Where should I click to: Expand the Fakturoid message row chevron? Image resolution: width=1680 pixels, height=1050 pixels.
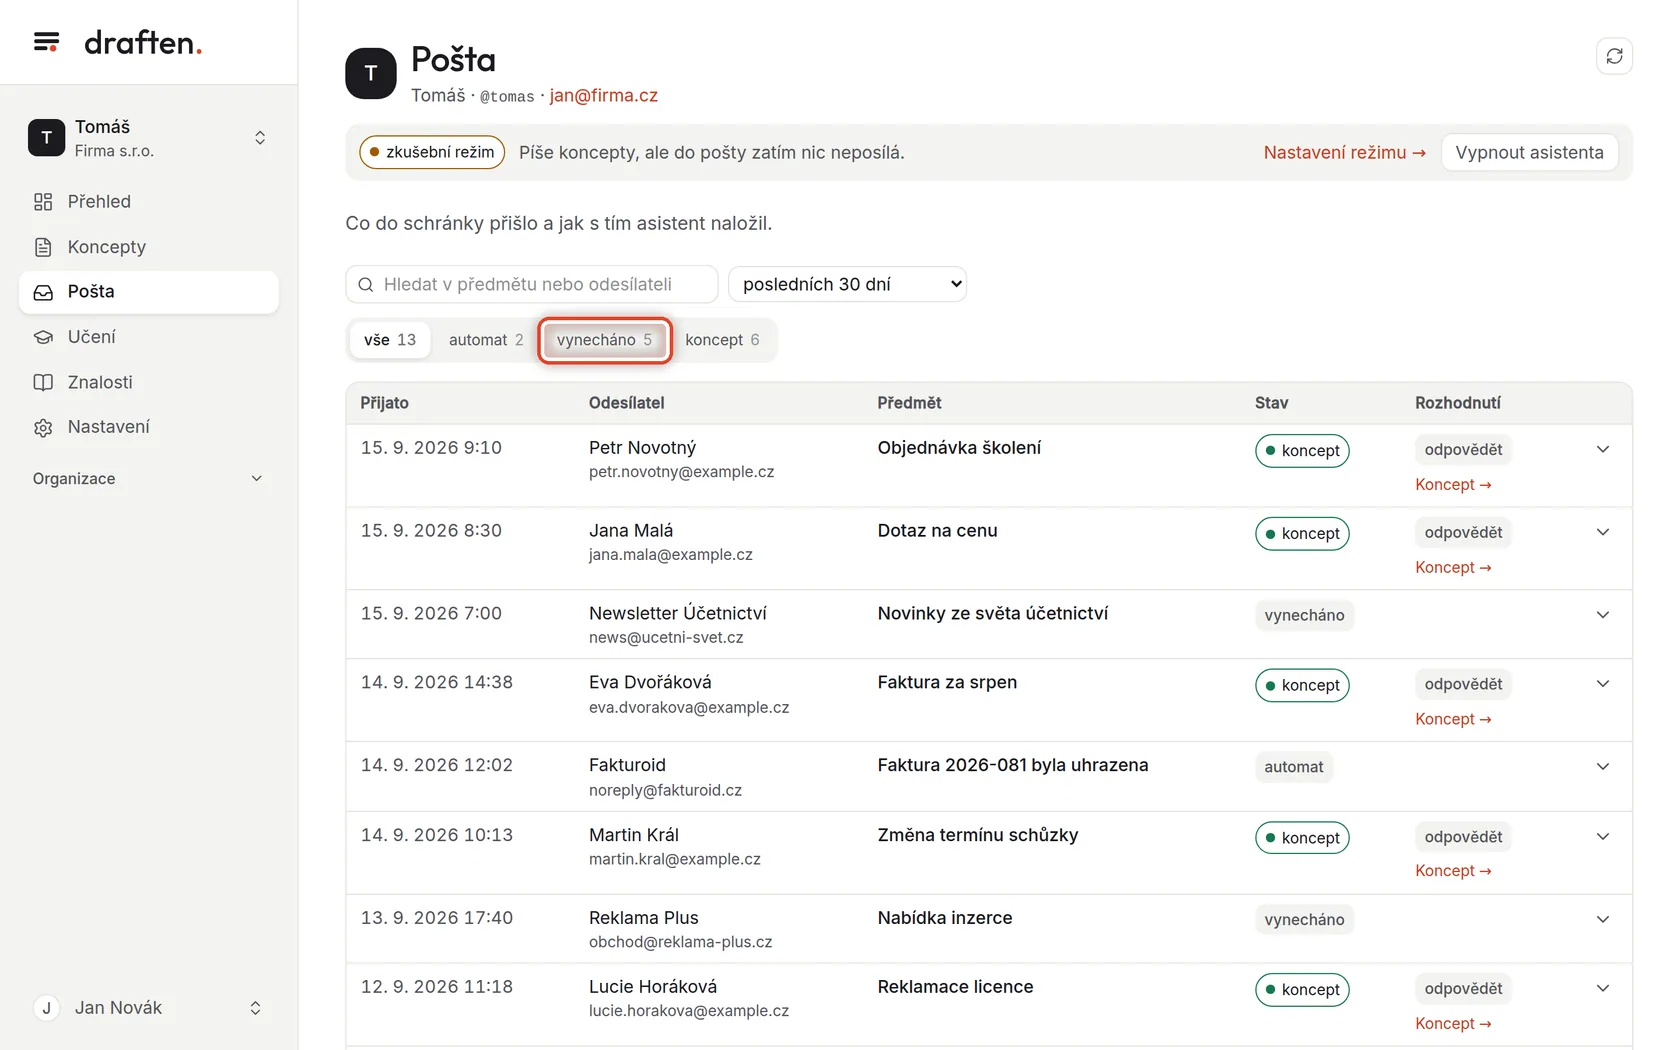tap(1603, 767)
